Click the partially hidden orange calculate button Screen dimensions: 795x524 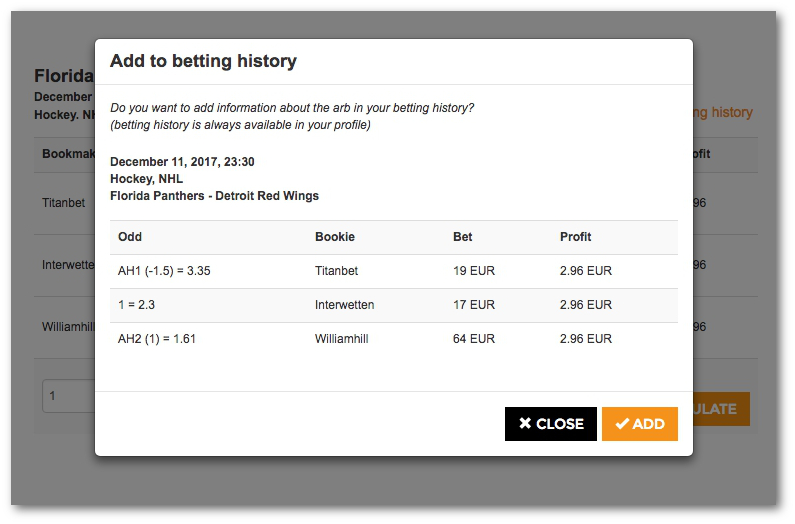[721, 409]
